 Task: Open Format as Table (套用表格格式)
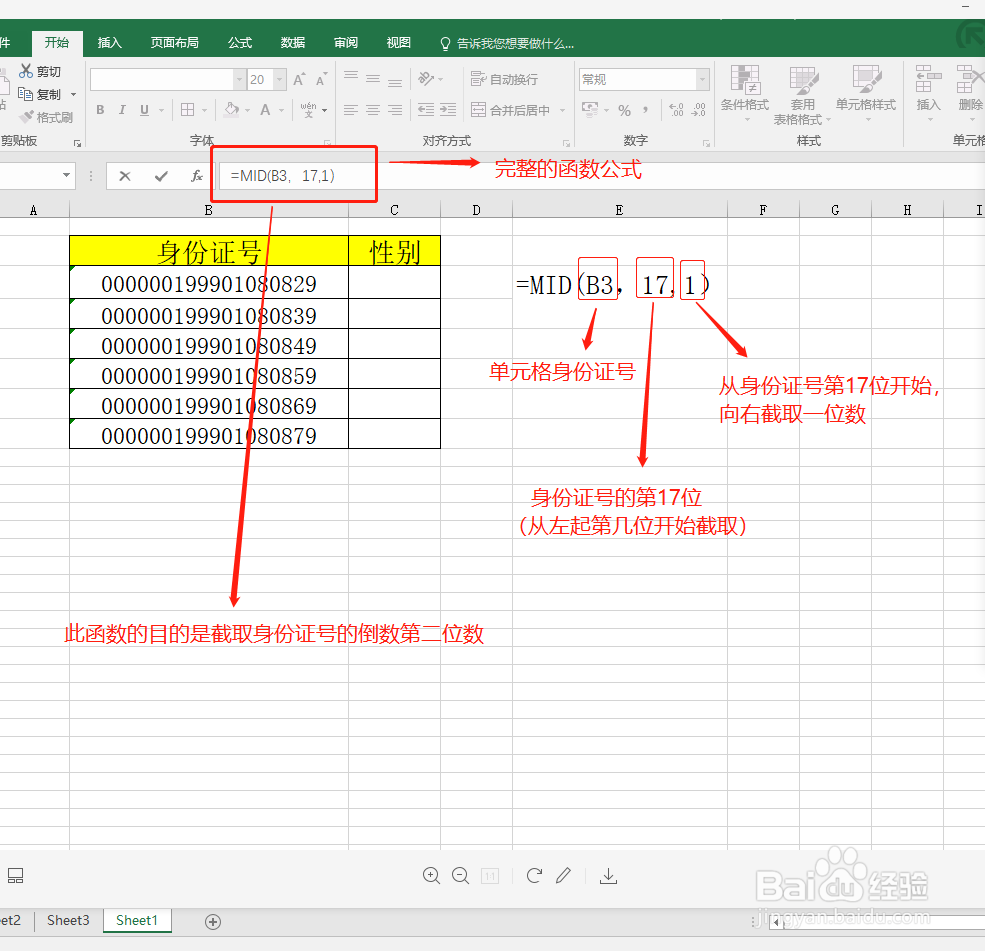click(803, 95)
